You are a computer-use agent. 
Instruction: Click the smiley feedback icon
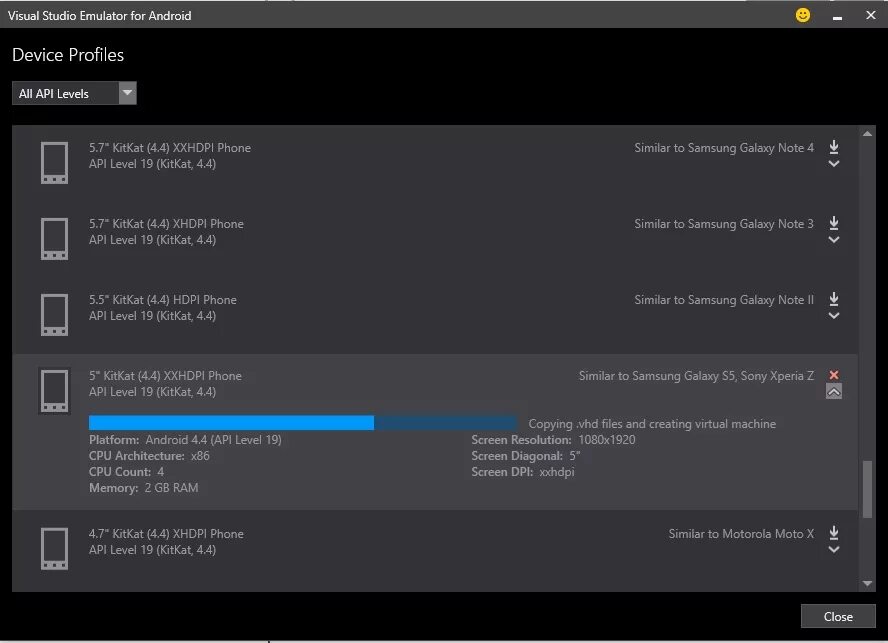802,15
